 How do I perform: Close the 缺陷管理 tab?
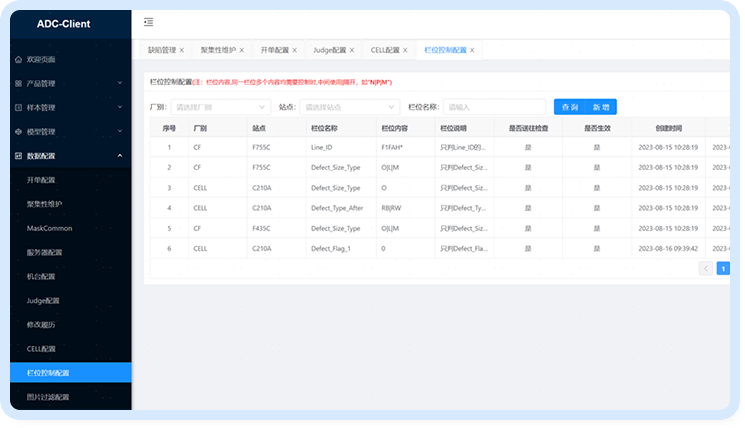pyautogui.click(x=182, y=50)
